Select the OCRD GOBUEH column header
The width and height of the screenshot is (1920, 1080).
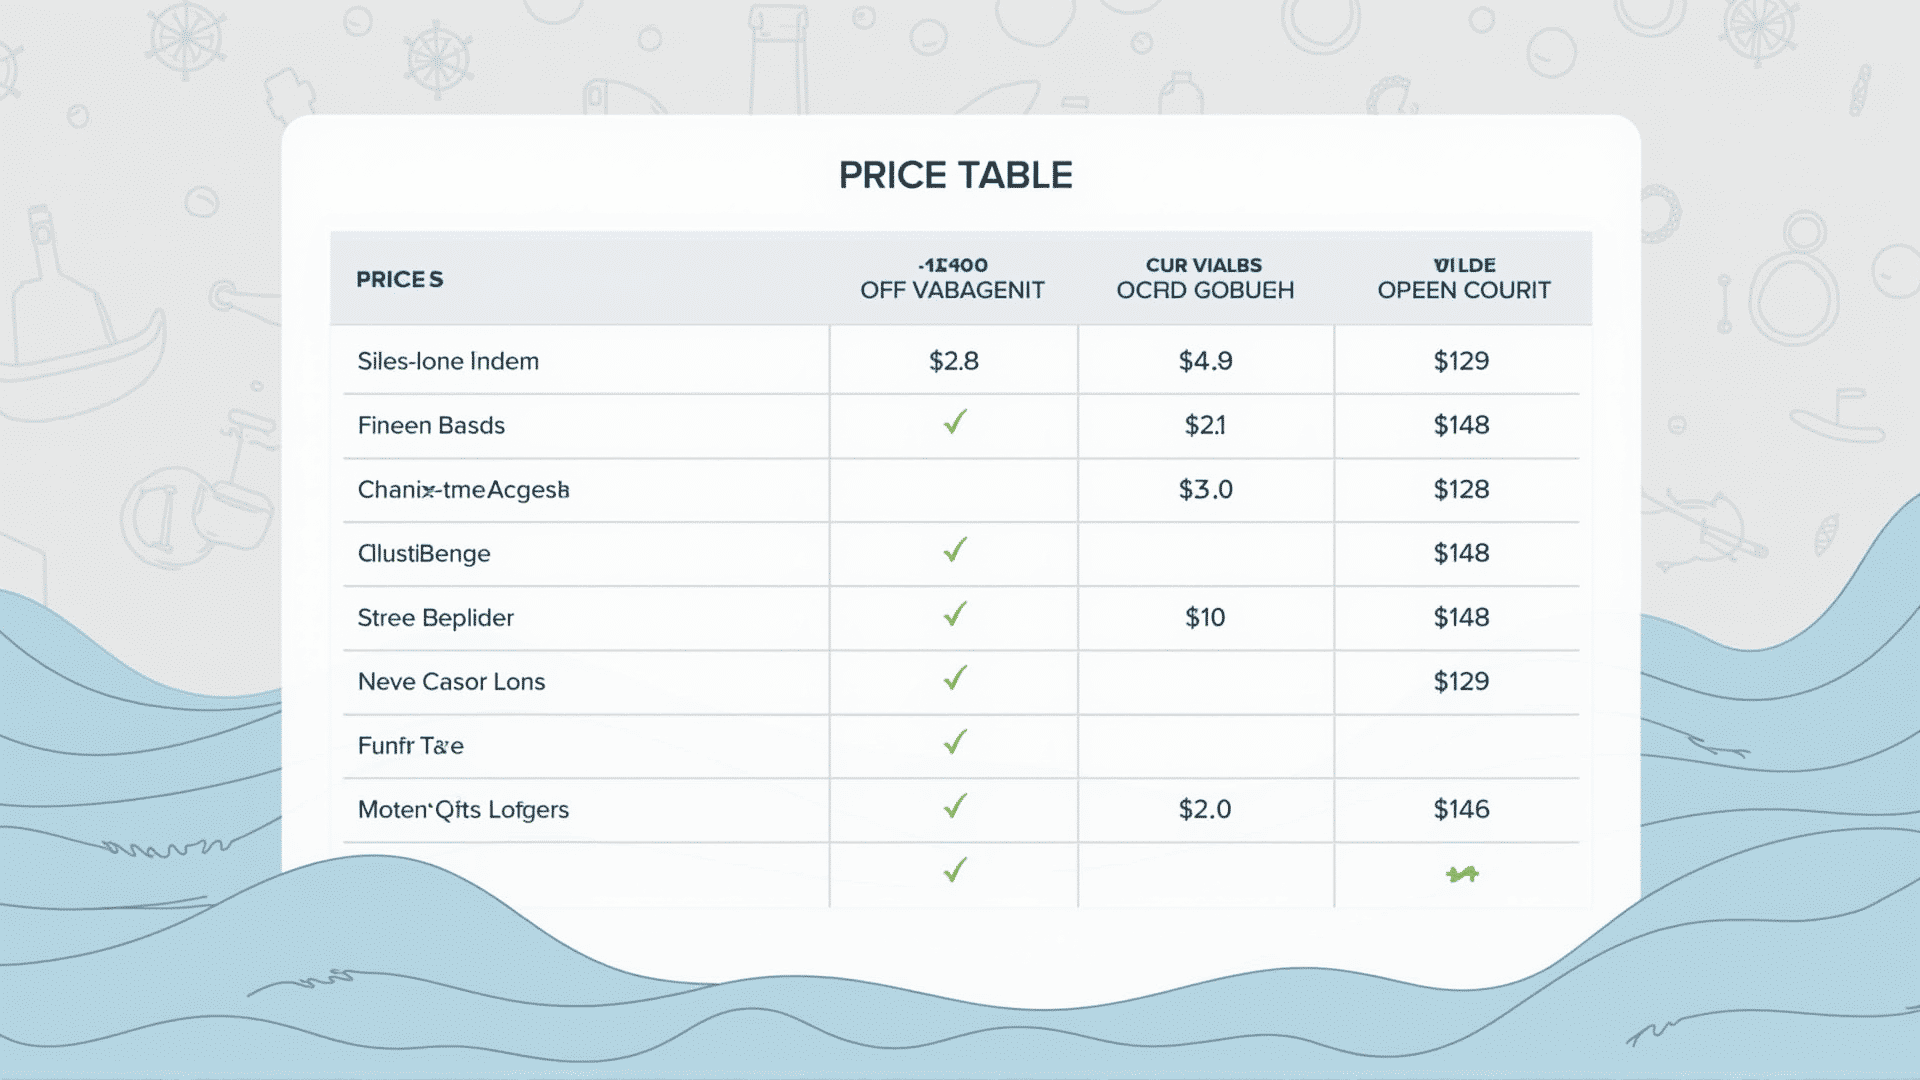[x=1205, y=278]
